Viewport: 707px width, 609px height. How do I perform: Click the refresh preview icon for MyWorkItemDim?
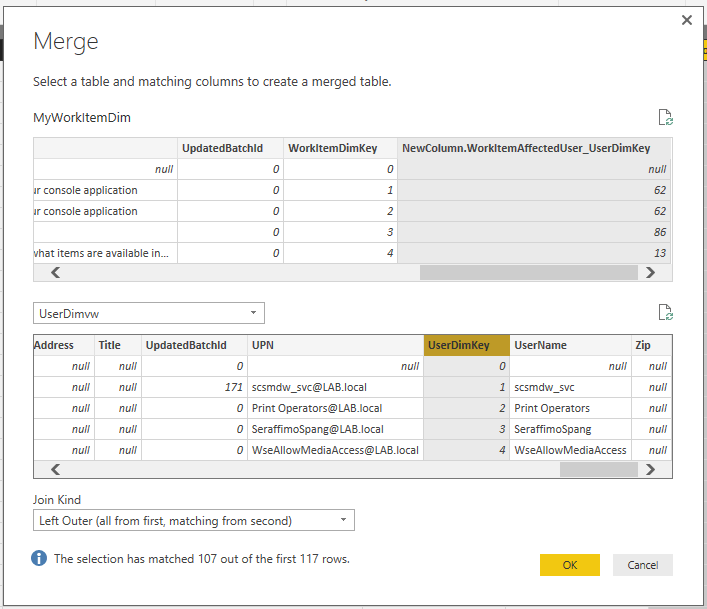point(665,117)
